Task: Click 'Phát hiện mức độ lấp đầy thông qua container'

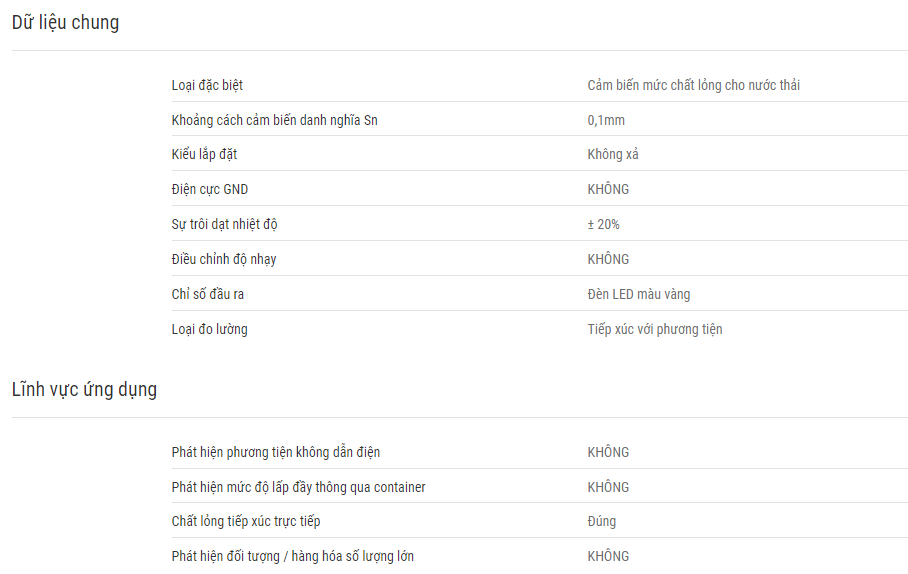Action: coord(298,487)
